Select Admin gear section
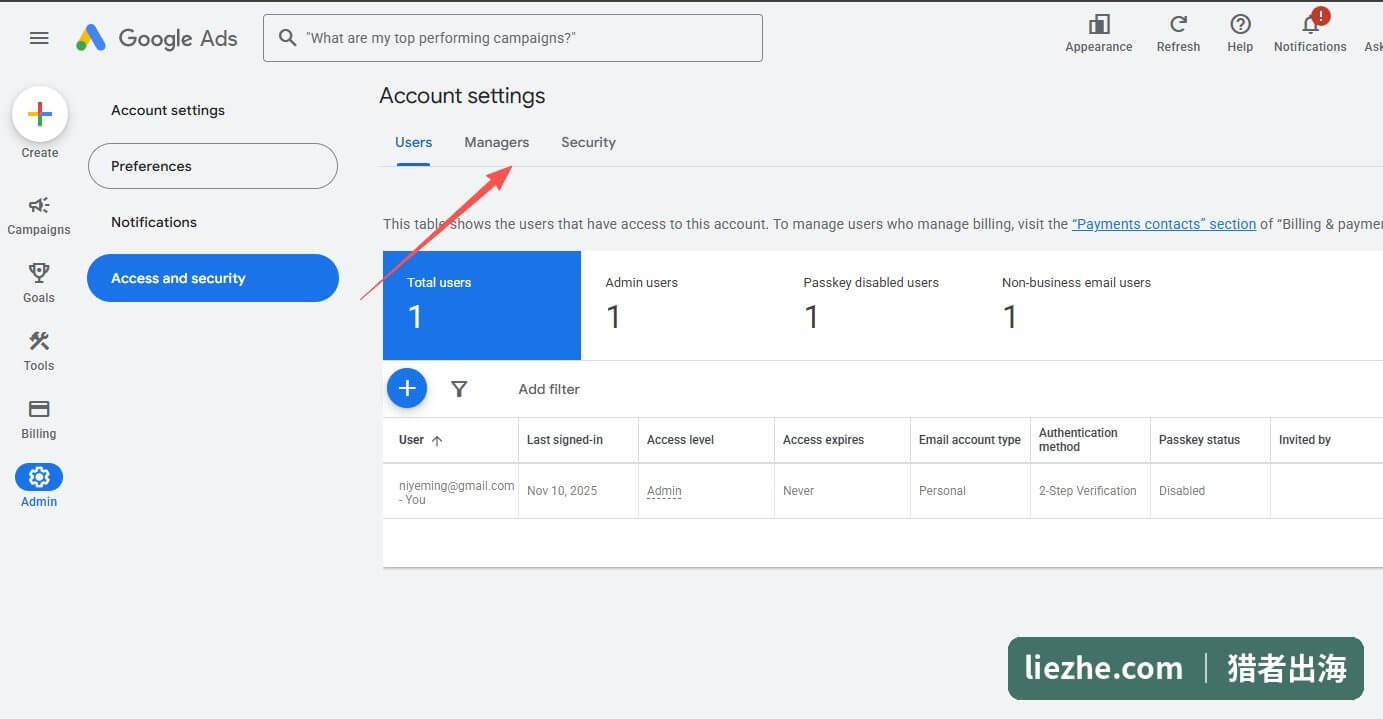 (39, 485)
